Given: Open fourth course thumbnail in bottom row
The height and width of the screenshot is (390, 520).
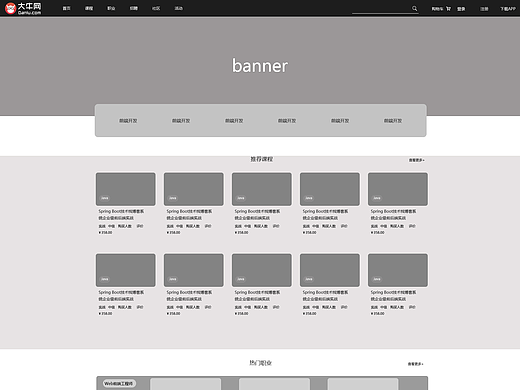Looking at the screenshot, I should coord(330,270).
